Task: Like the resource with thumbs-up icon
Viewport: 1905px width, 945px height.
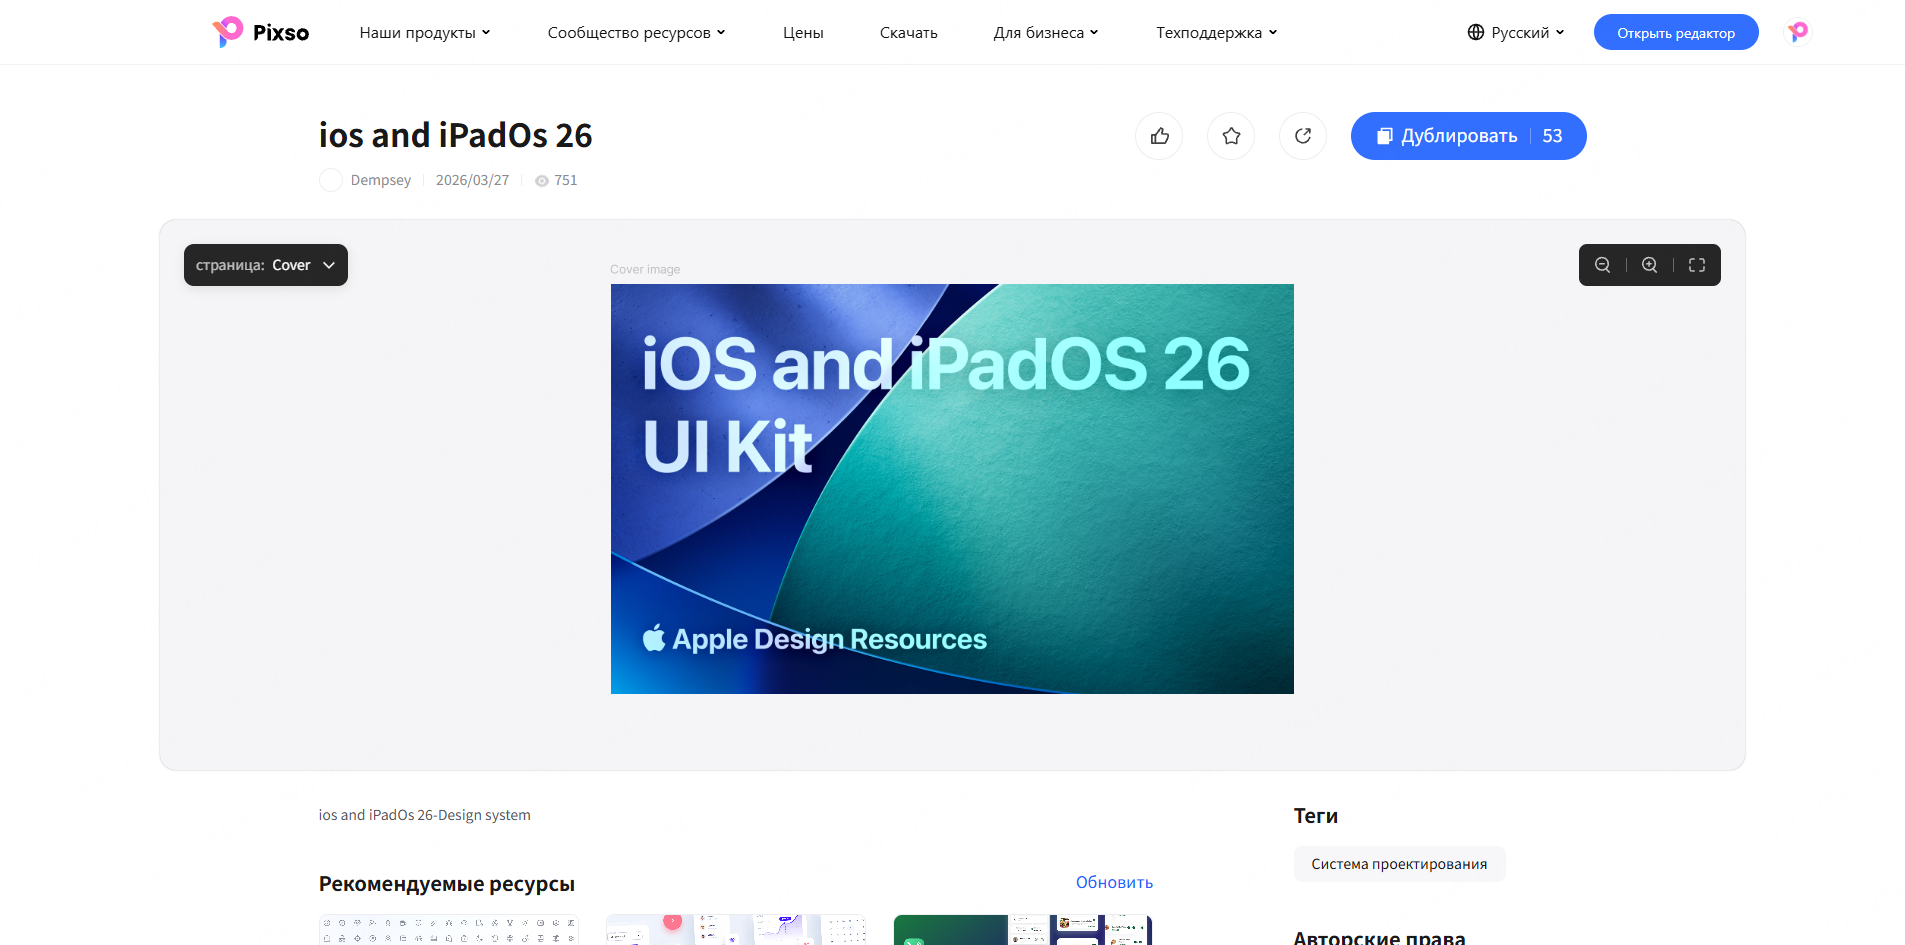Action: coord(1159,136)
